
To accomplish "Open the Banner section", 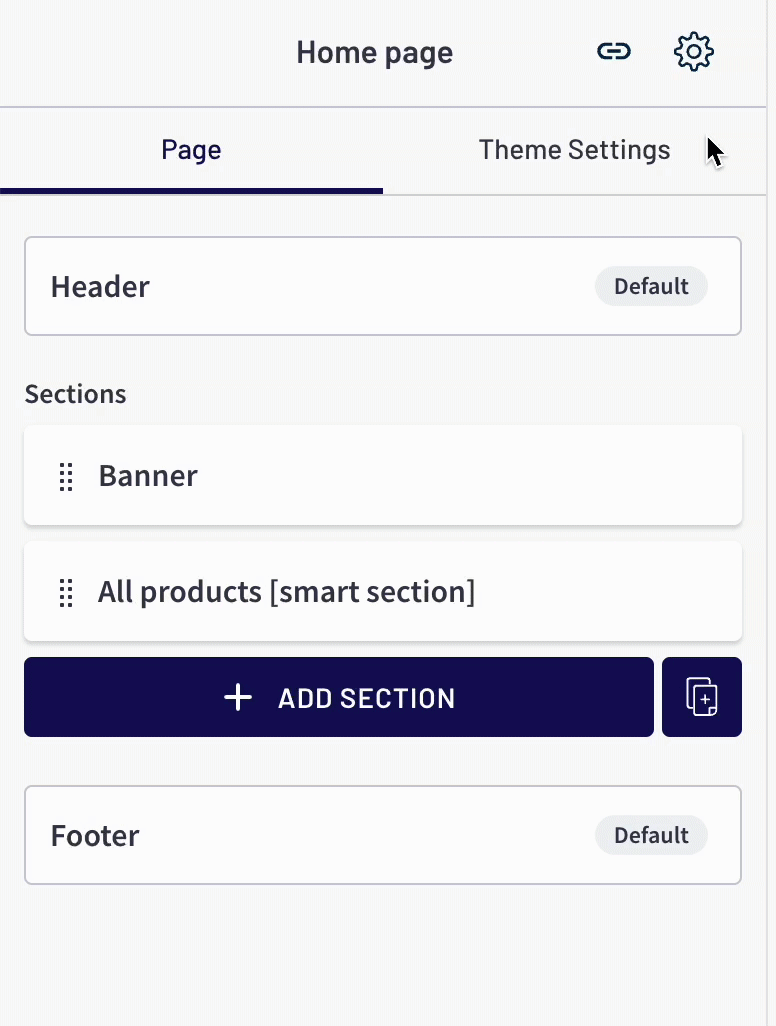I will (383, 475).
